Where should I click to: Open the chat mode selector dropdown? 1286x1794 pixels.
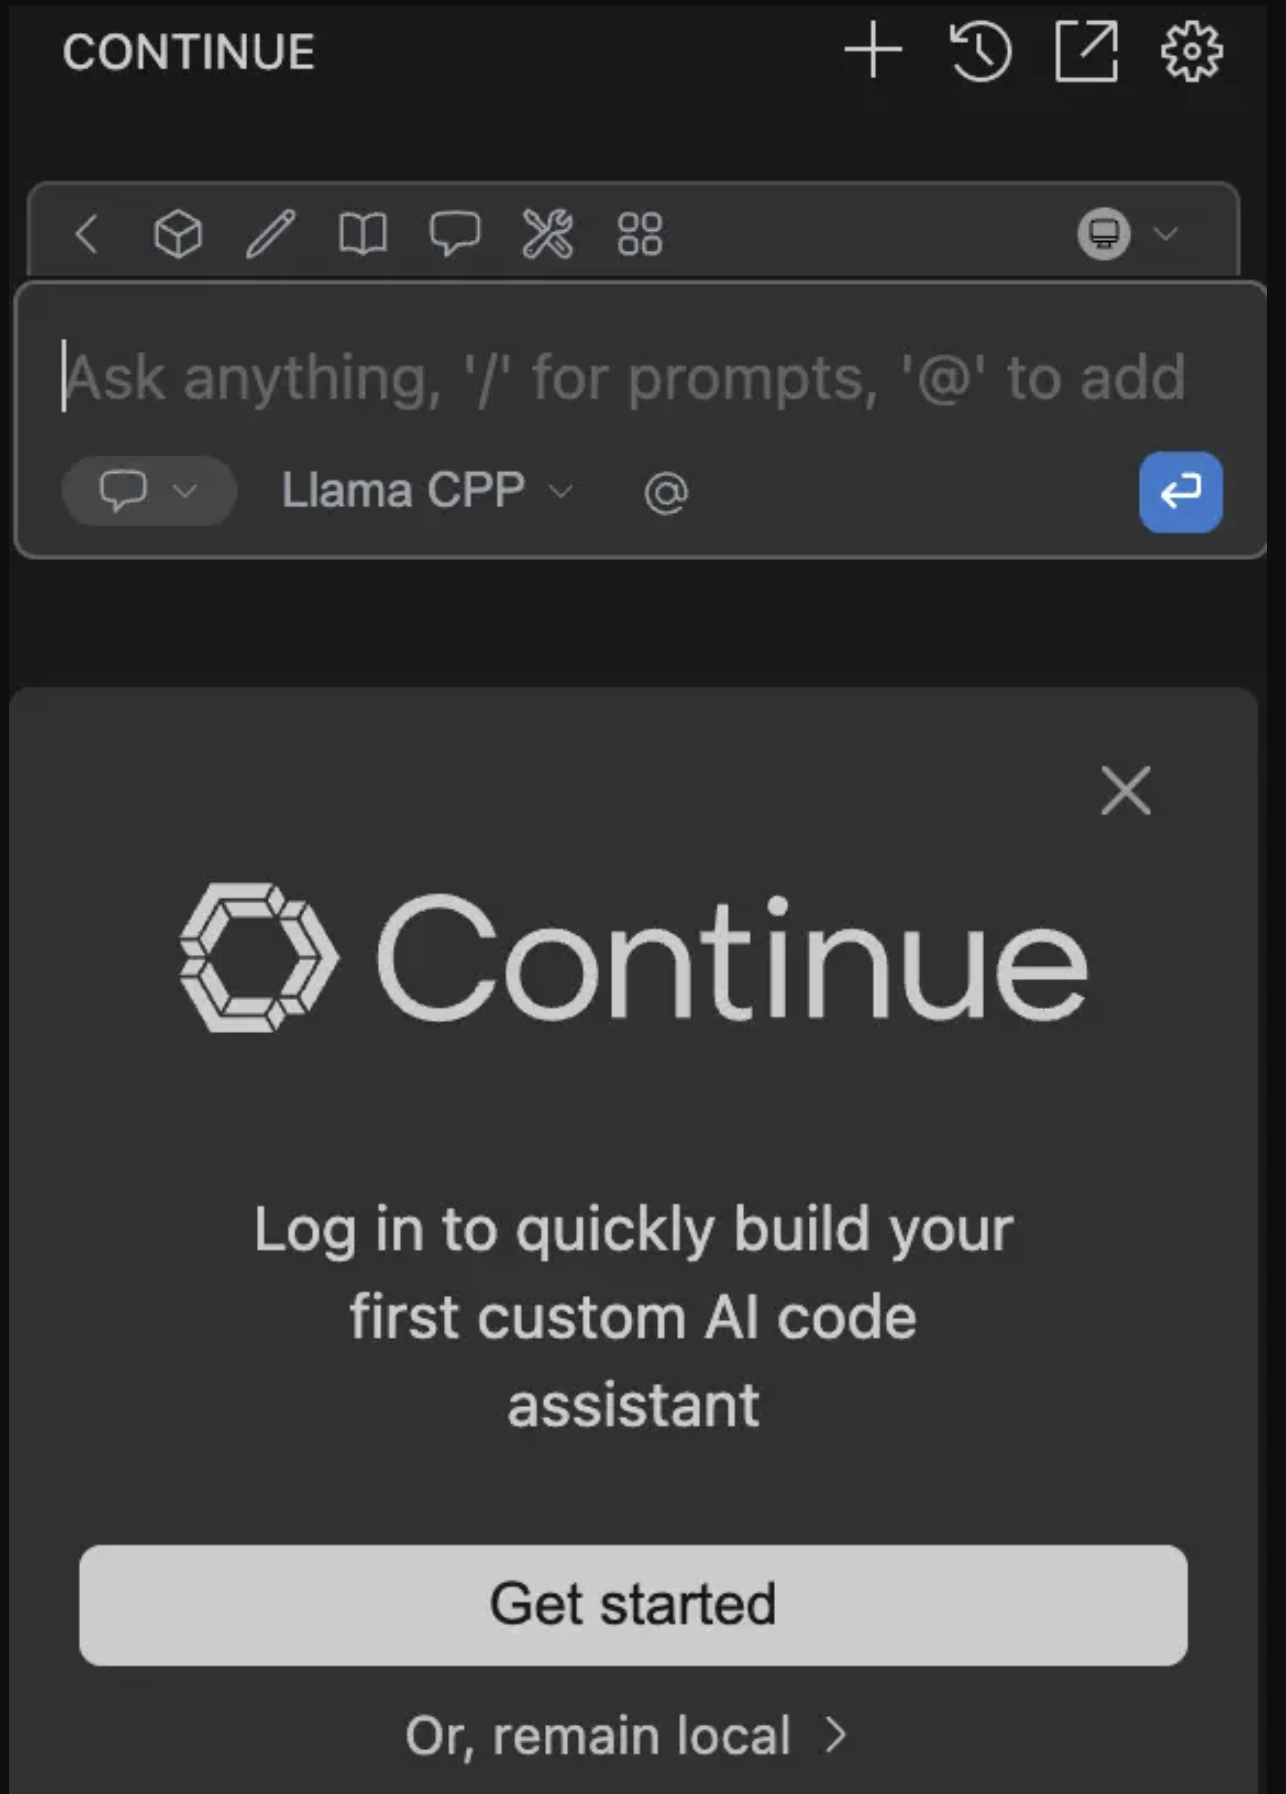click(148, 491)
